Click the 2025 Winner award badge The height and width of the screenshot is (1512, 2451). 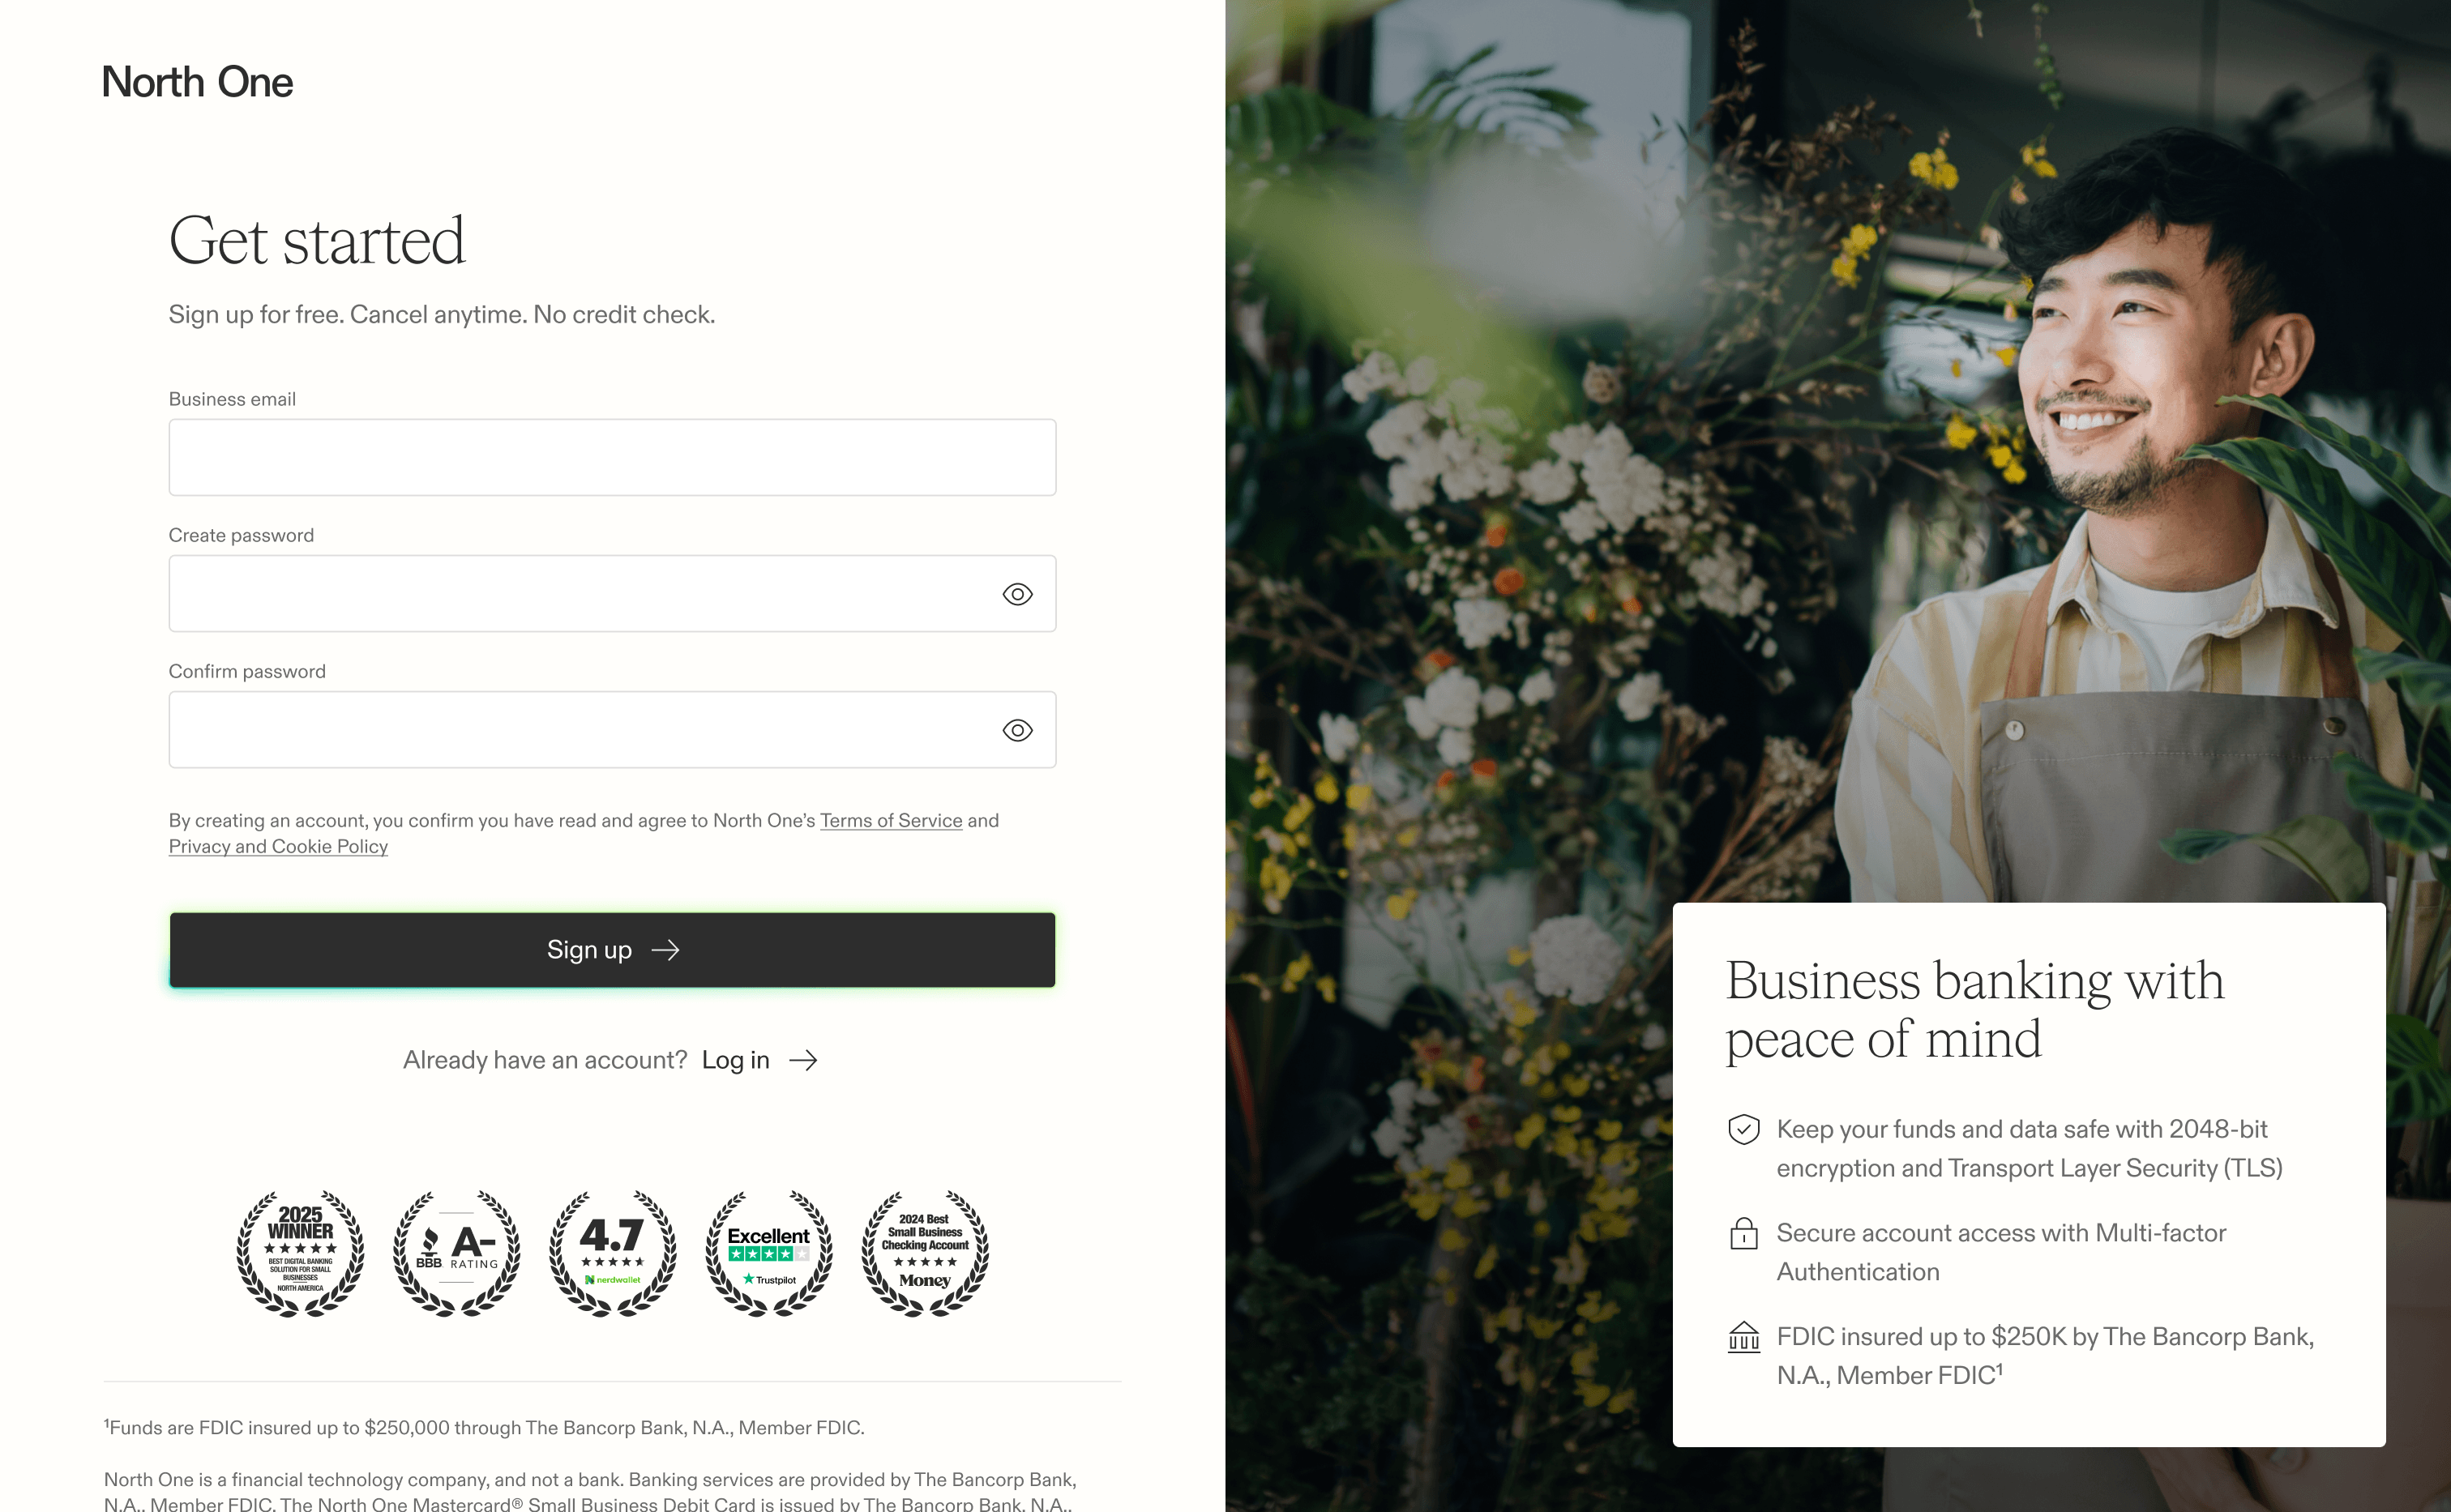point(300,1253)
